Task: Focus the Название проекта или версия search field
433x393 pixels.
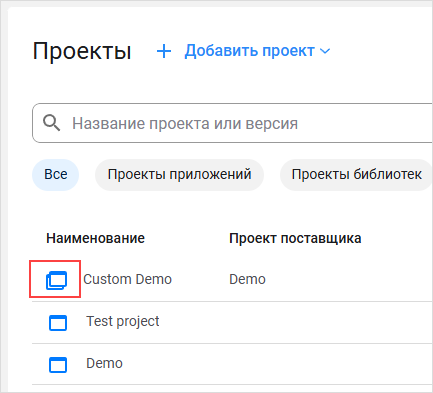Action: coord(232,123)
